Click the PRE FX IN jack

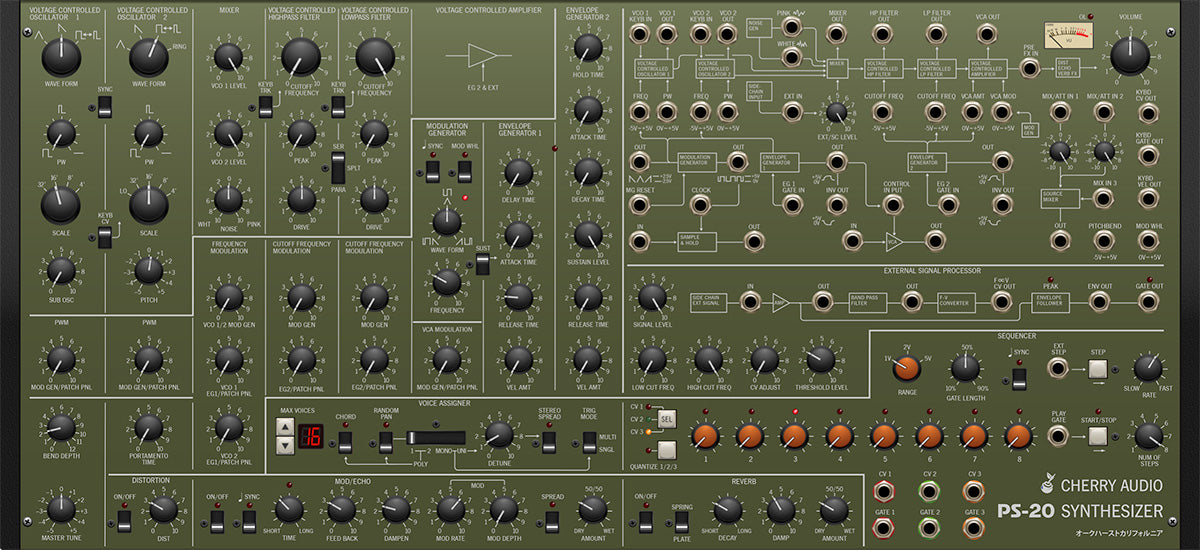tap(1029, 68)
